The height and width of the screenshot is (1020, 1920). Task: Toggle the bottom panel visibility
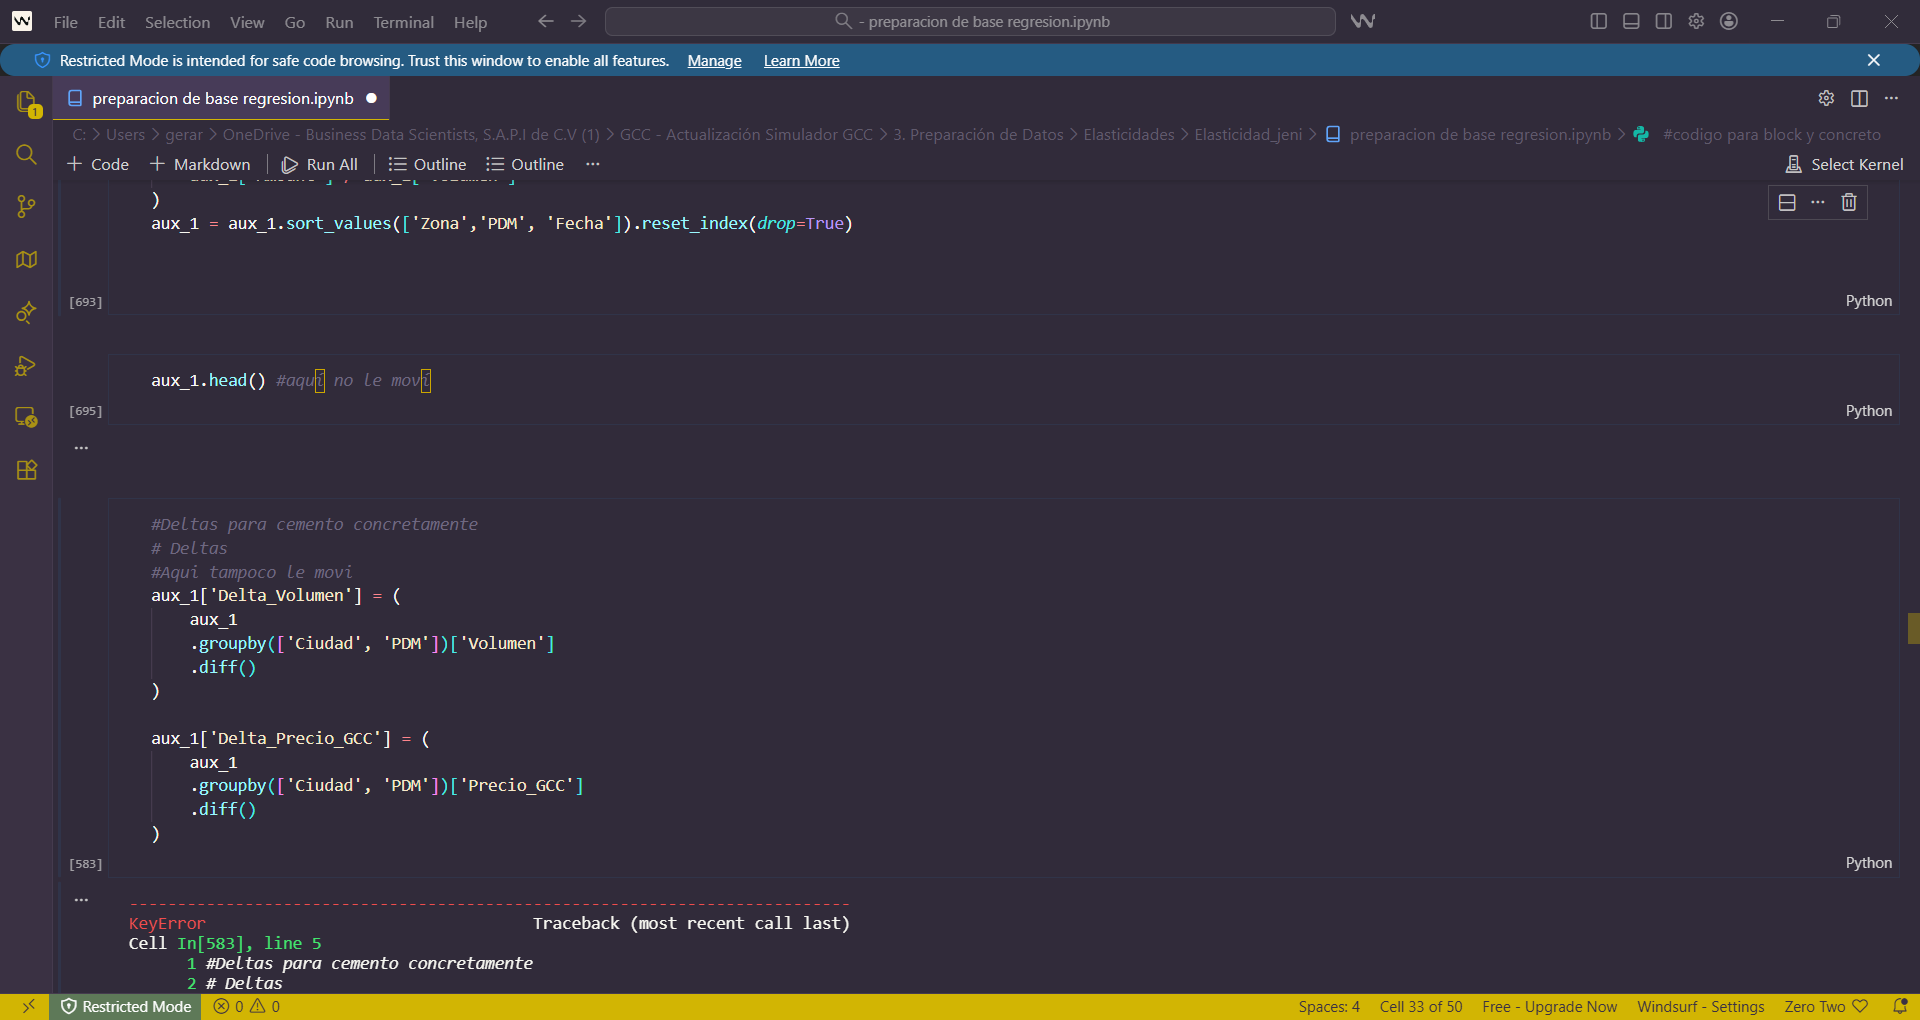(x=1631, y=21)
